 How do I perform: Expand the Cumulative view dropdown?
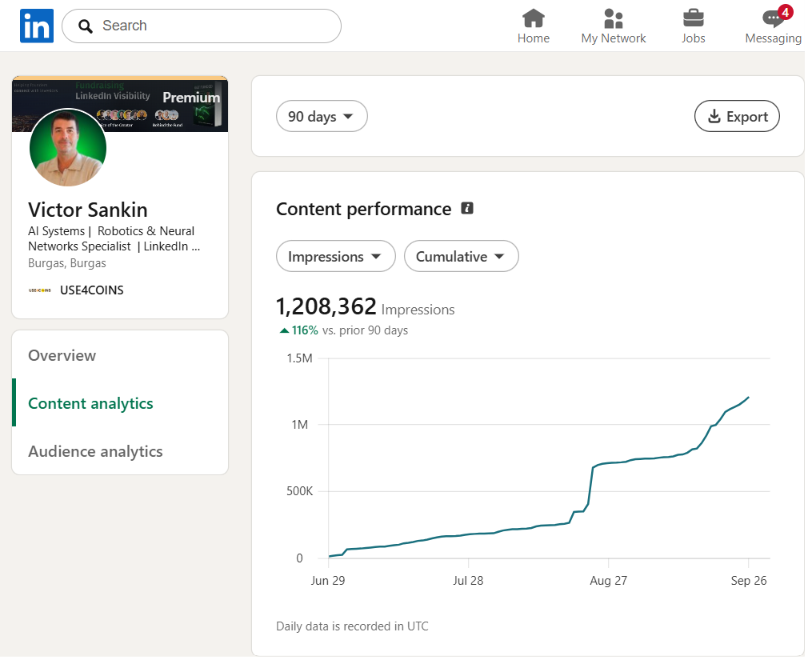coord(461,256)
